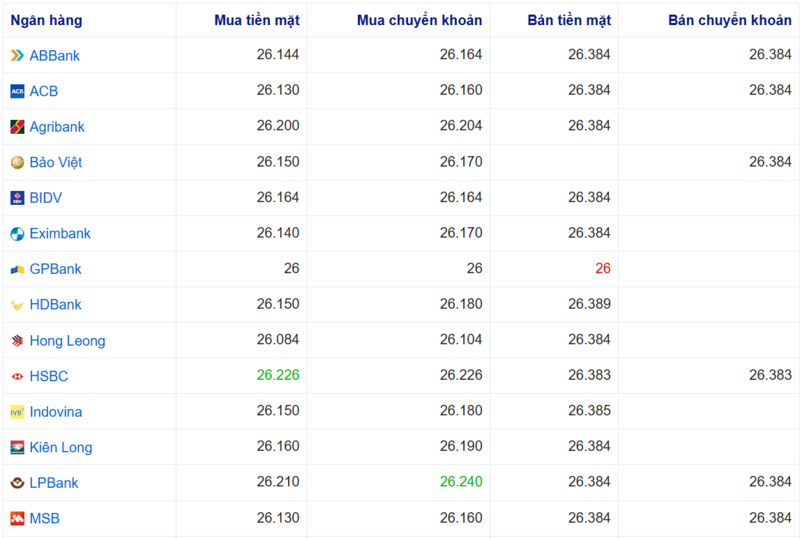Open the Kiên Long bank link

(x=61, y=448)
